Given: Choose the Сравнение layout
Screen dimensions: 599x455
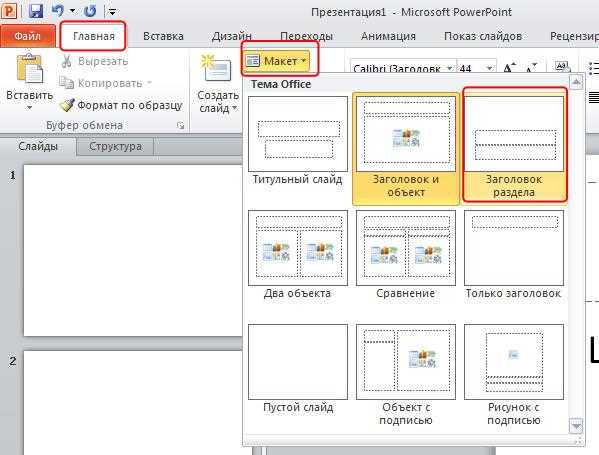Looking at the screenshot, I should (x=406, y=254).
